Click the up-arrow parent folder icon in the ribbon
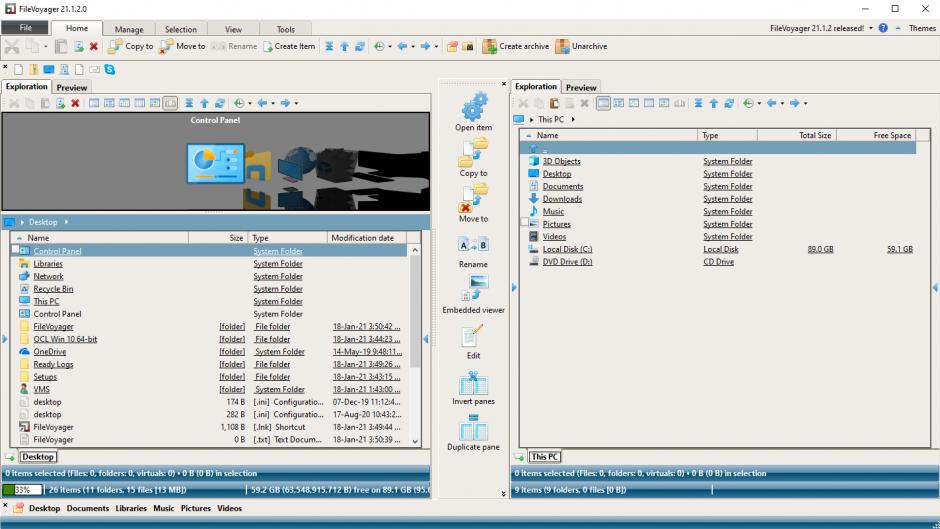This screenshot has height=529, width=940. (345, 46)
